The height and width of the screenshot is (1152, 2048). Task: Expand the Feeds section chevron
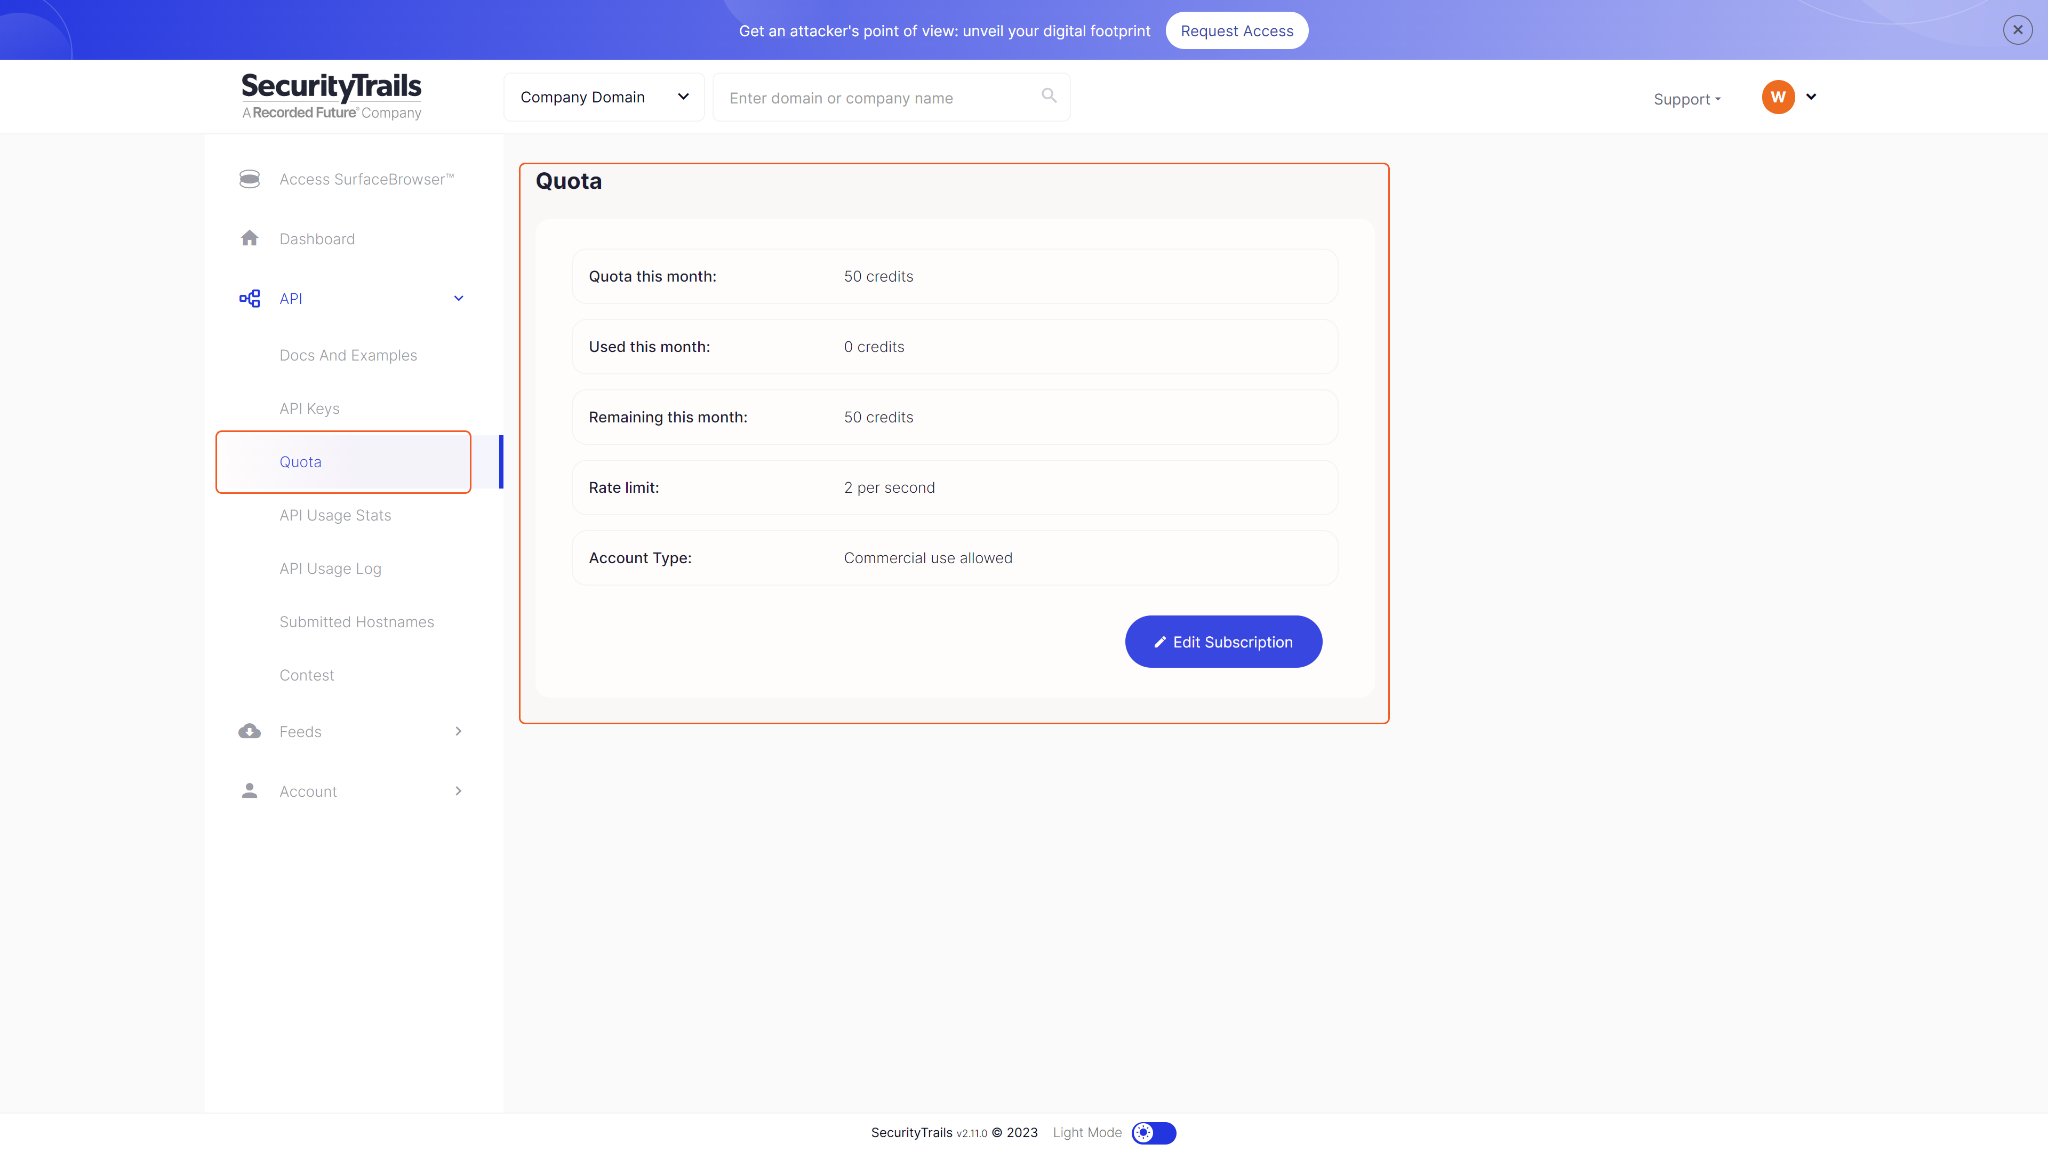coord(459,731)
